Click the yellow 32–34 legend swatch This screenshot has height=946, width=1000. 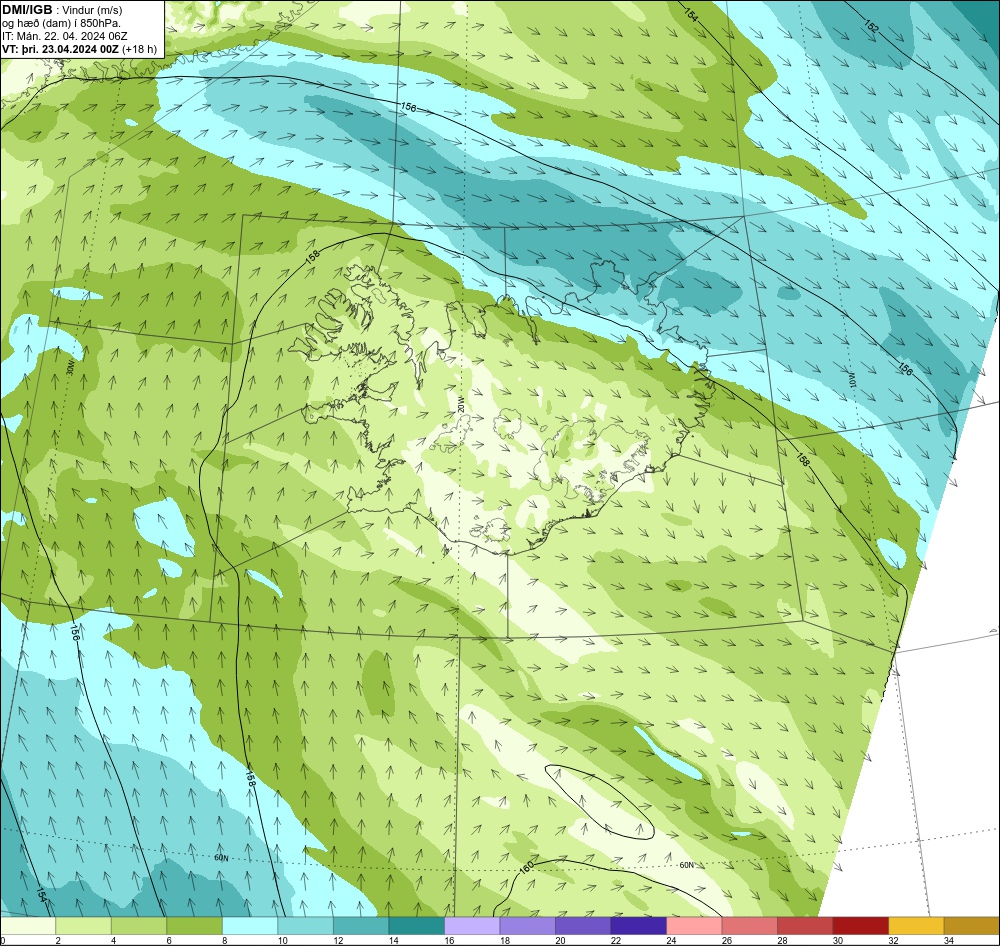[916, 926]
